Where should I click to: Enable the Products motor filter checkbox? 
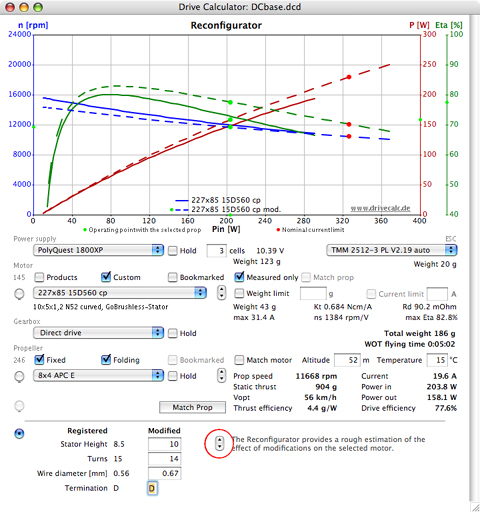(39, 277)
